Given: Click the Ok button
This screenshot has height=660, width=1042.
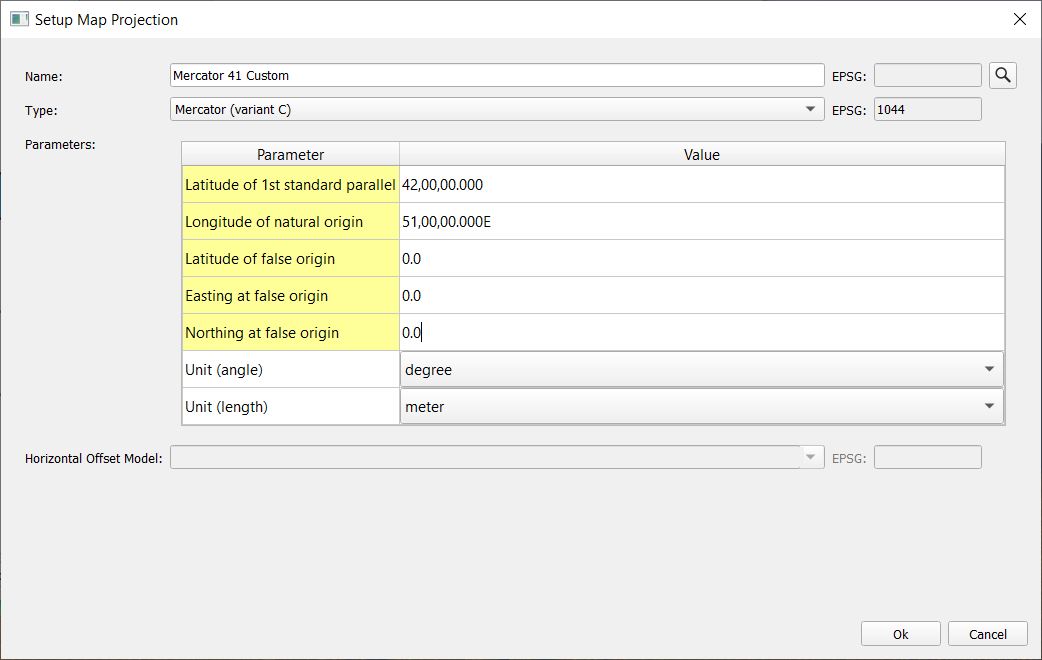Looking at the screenshot, I should [900, 634].
